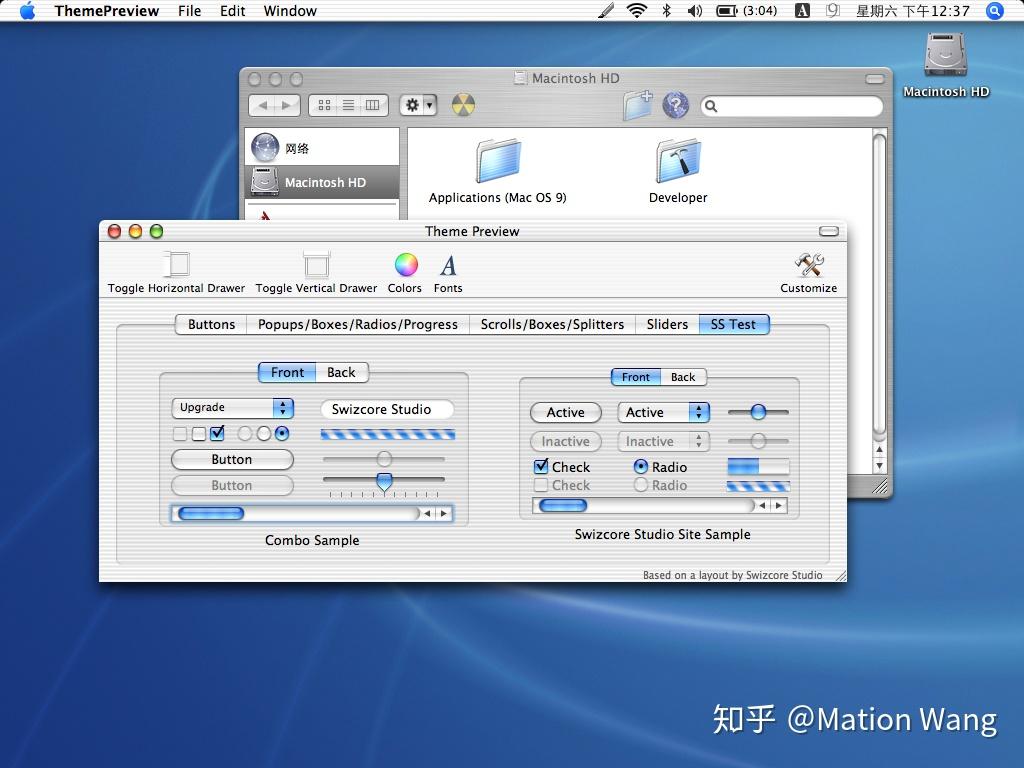Open the Window menu
This screenshot has width=1024, height=768.
(x=290, y=11)
